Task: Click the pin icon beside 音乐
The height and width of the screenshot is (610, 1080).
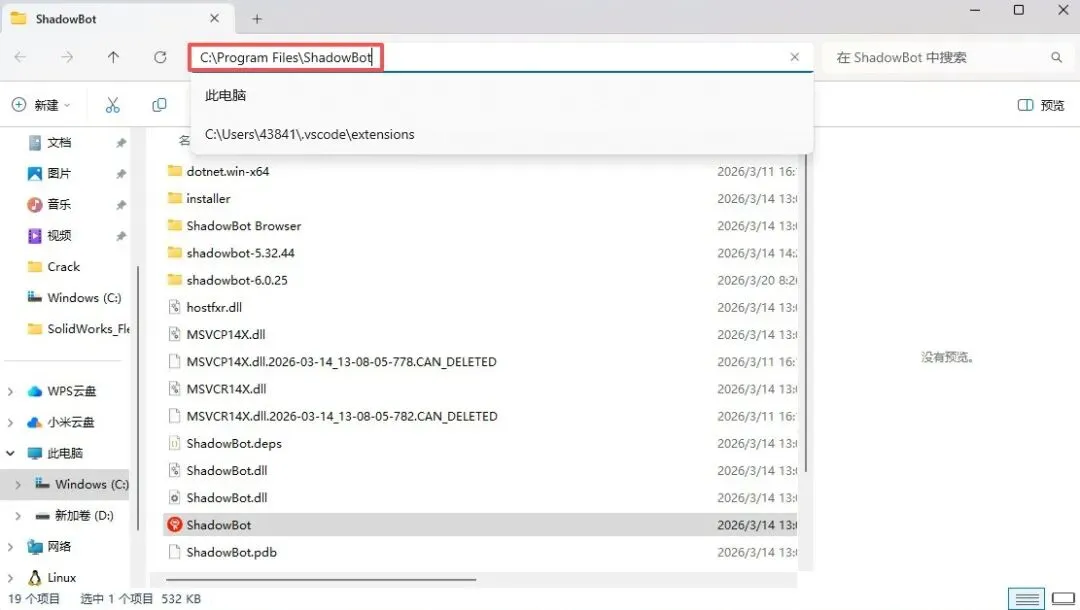Action: (x=121, y=204)
